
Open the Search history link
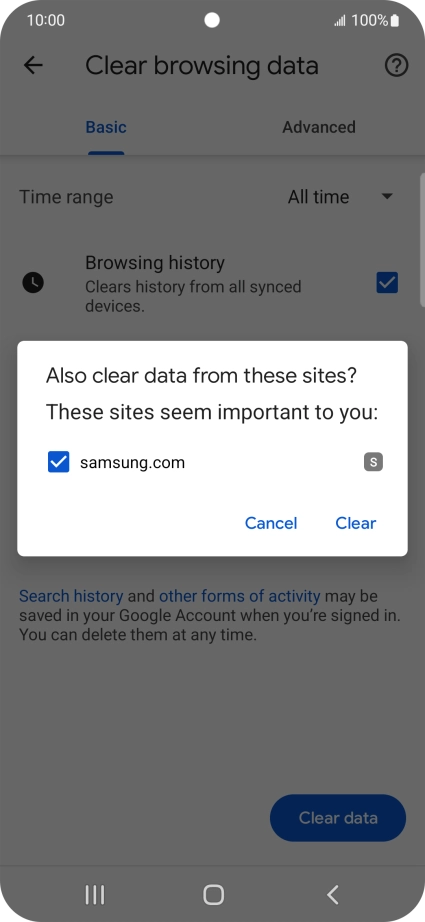pyautogui.click(x=71, y=596)
